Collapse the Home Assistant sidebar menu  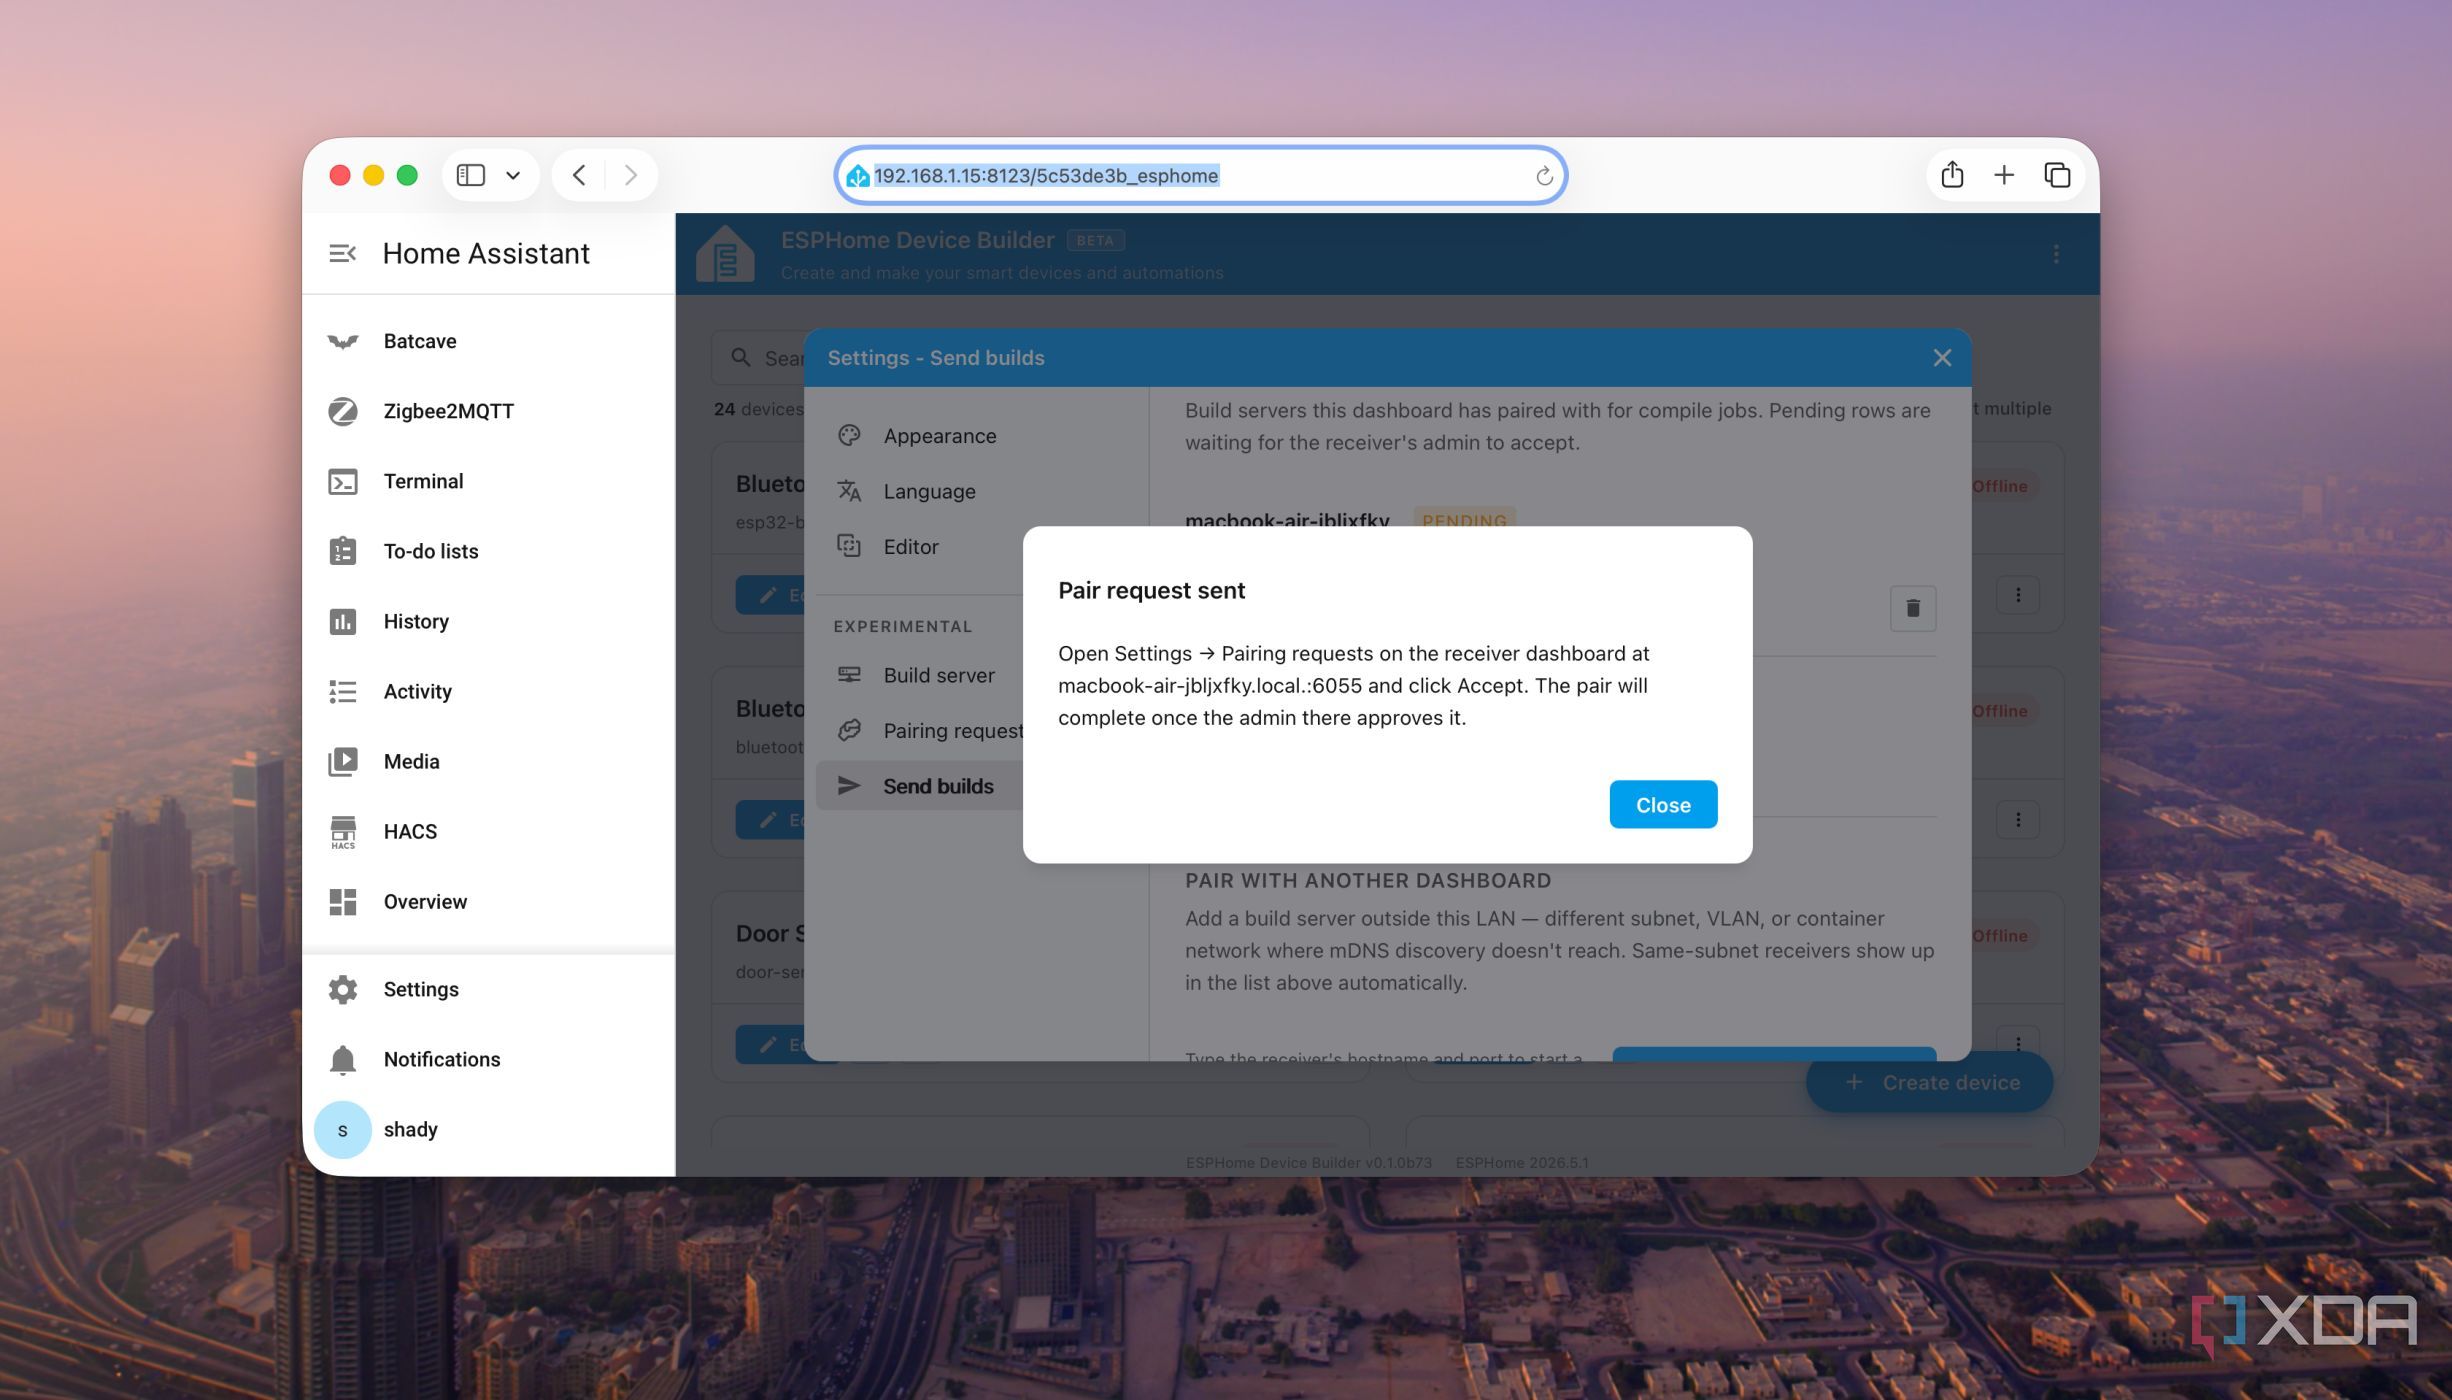click(342, 254)
